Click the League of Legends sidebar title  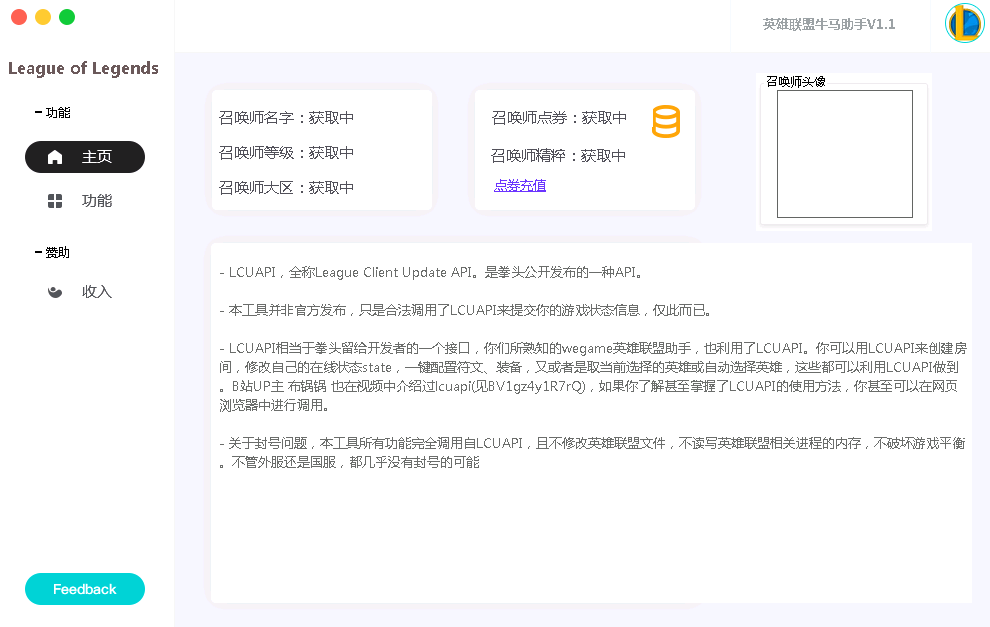83,68
